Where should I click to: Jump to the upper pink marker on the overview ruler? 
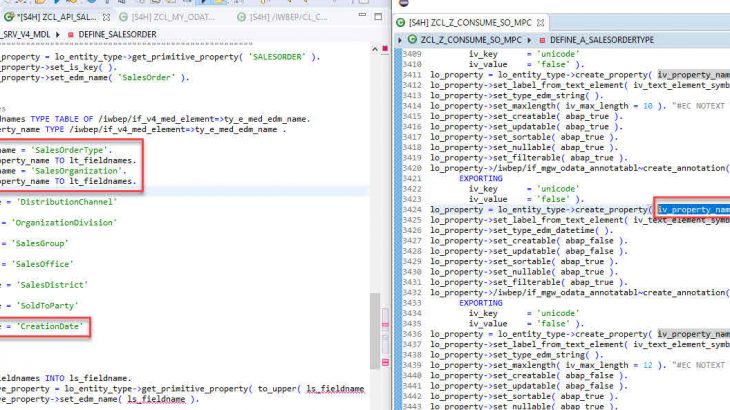point(385,325)
